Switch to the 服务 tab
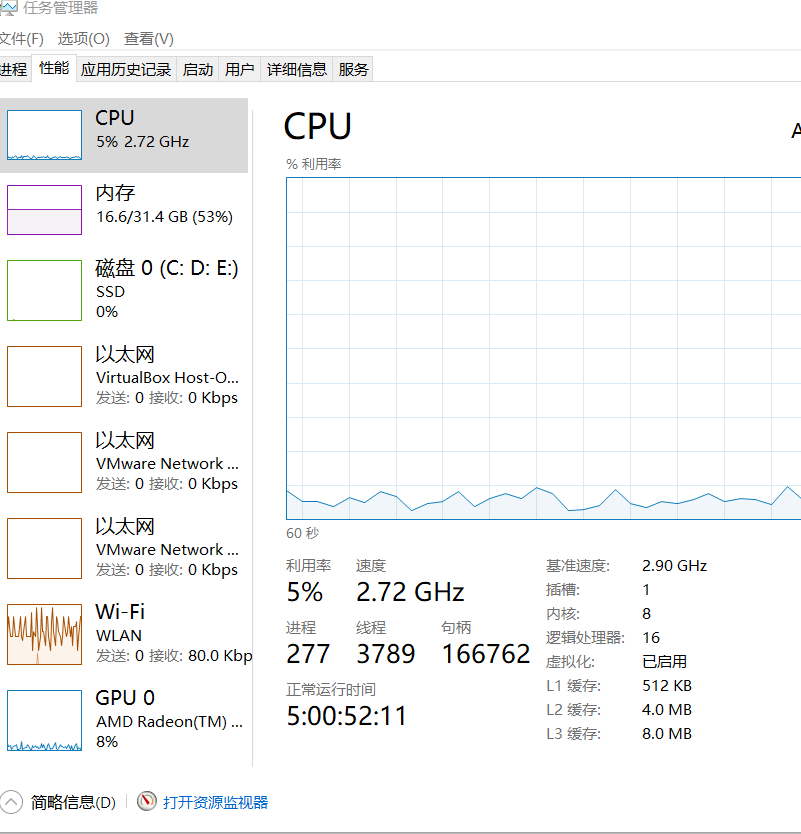 coord(354,69)
